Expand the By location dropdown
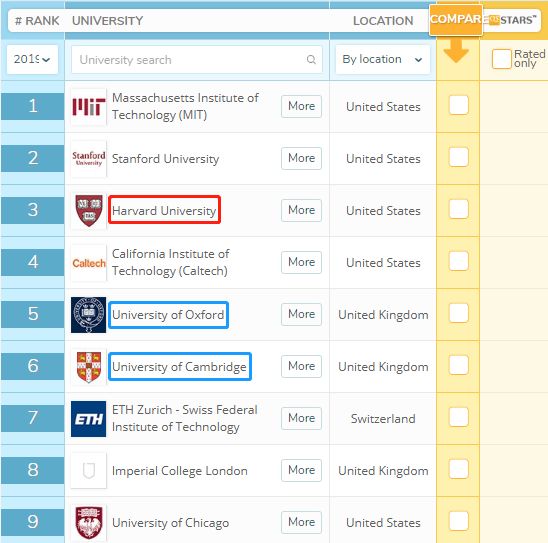 (382, 59)
